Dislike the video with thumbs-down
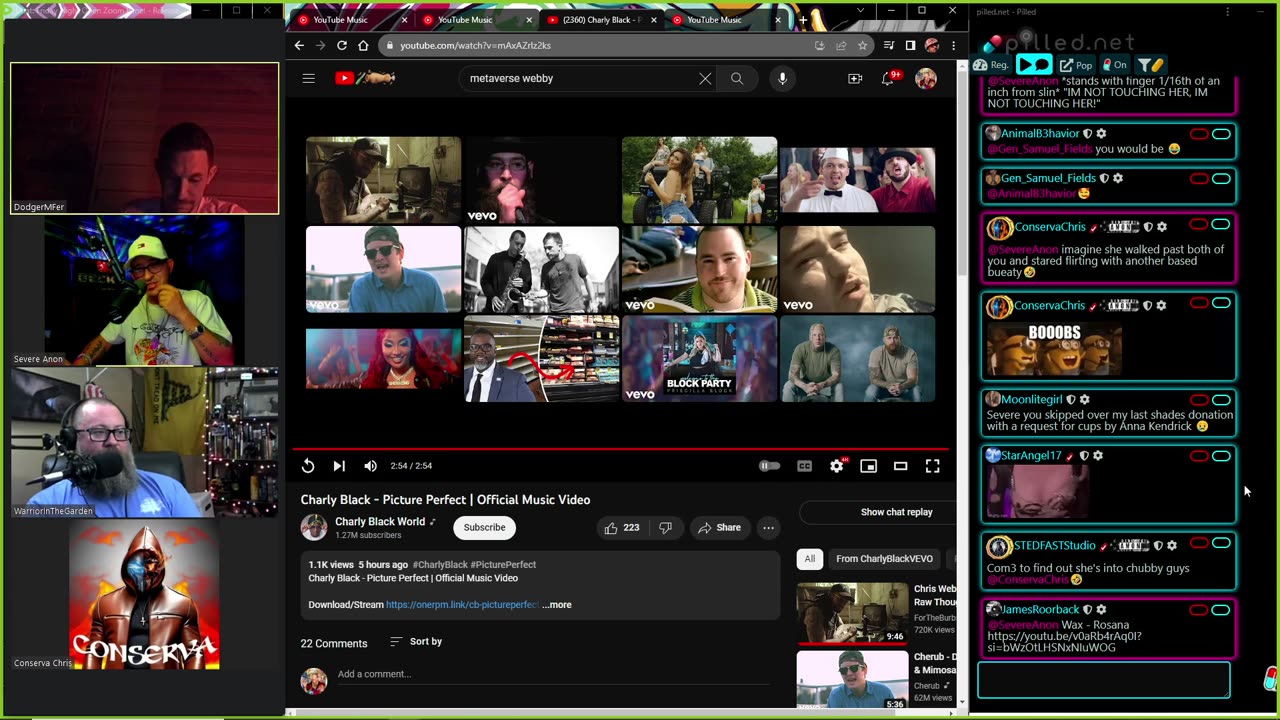Viewport: 1280px width, 720px height. click(x=665, y=528)
